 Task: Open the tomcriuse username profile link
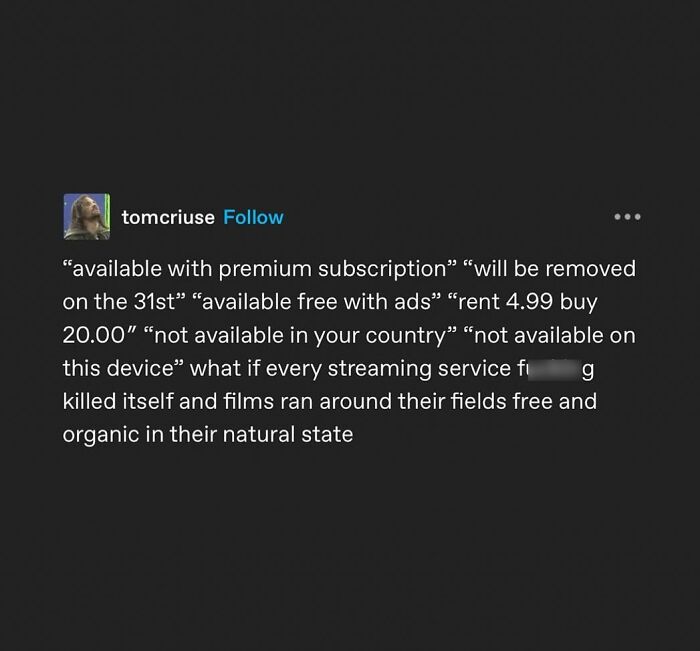point(168,217)
